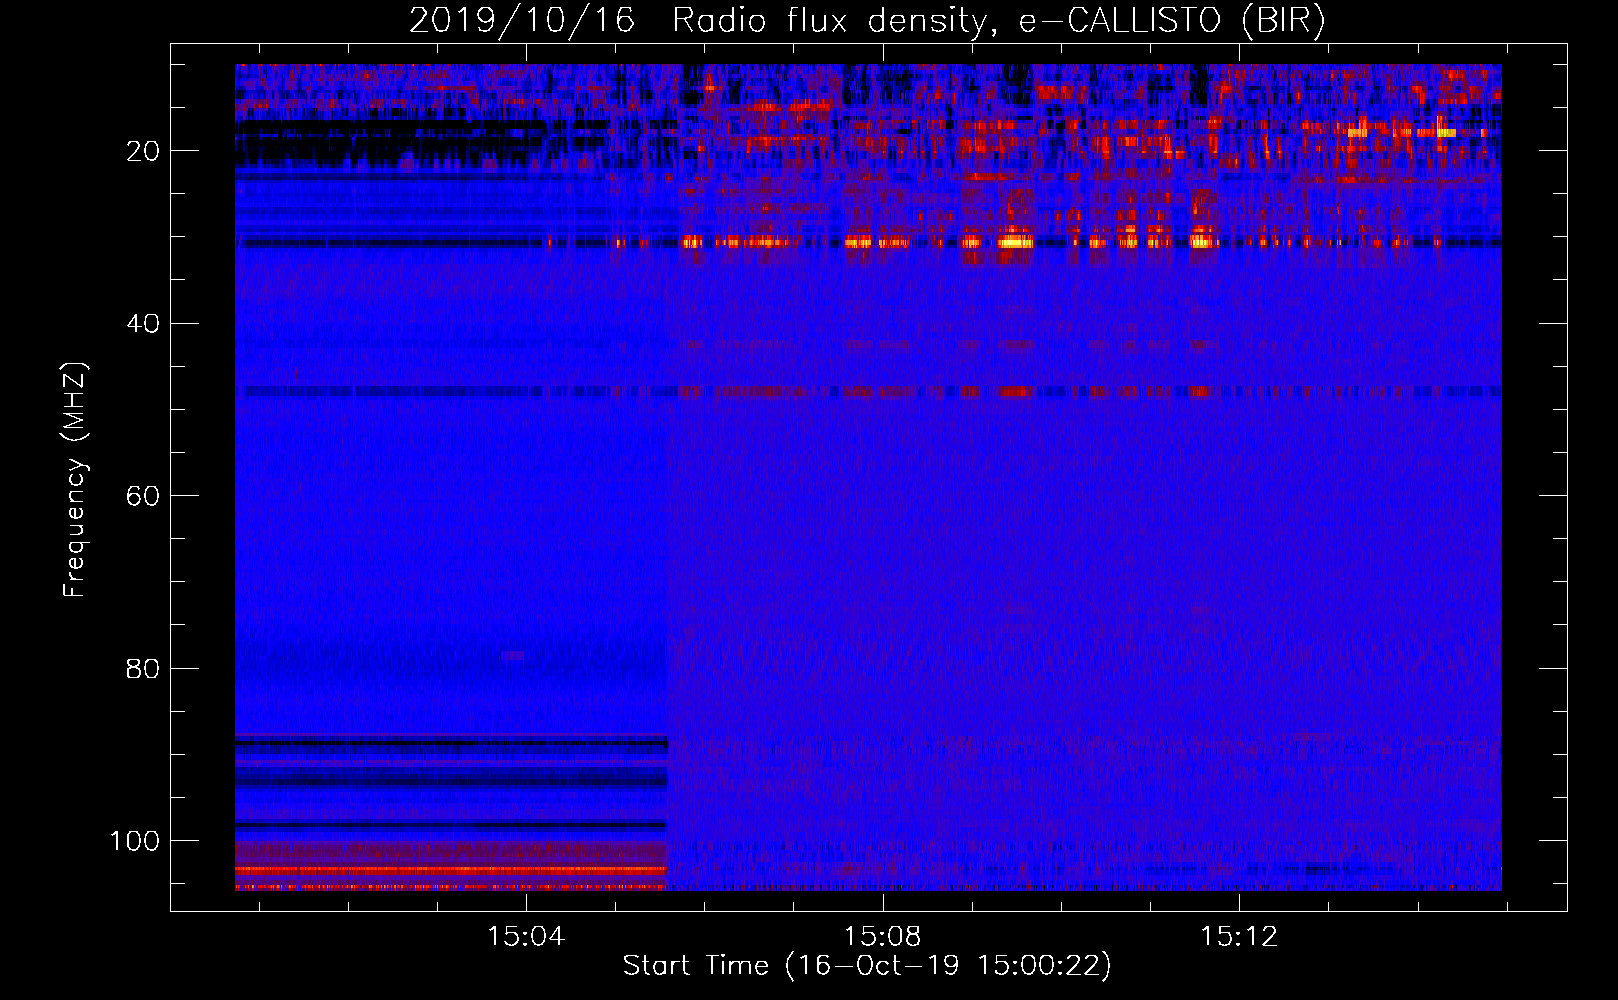Click the 40 frequency tick label
The width and height of the screenshot is (1618, 1000).
coord(143,323)
